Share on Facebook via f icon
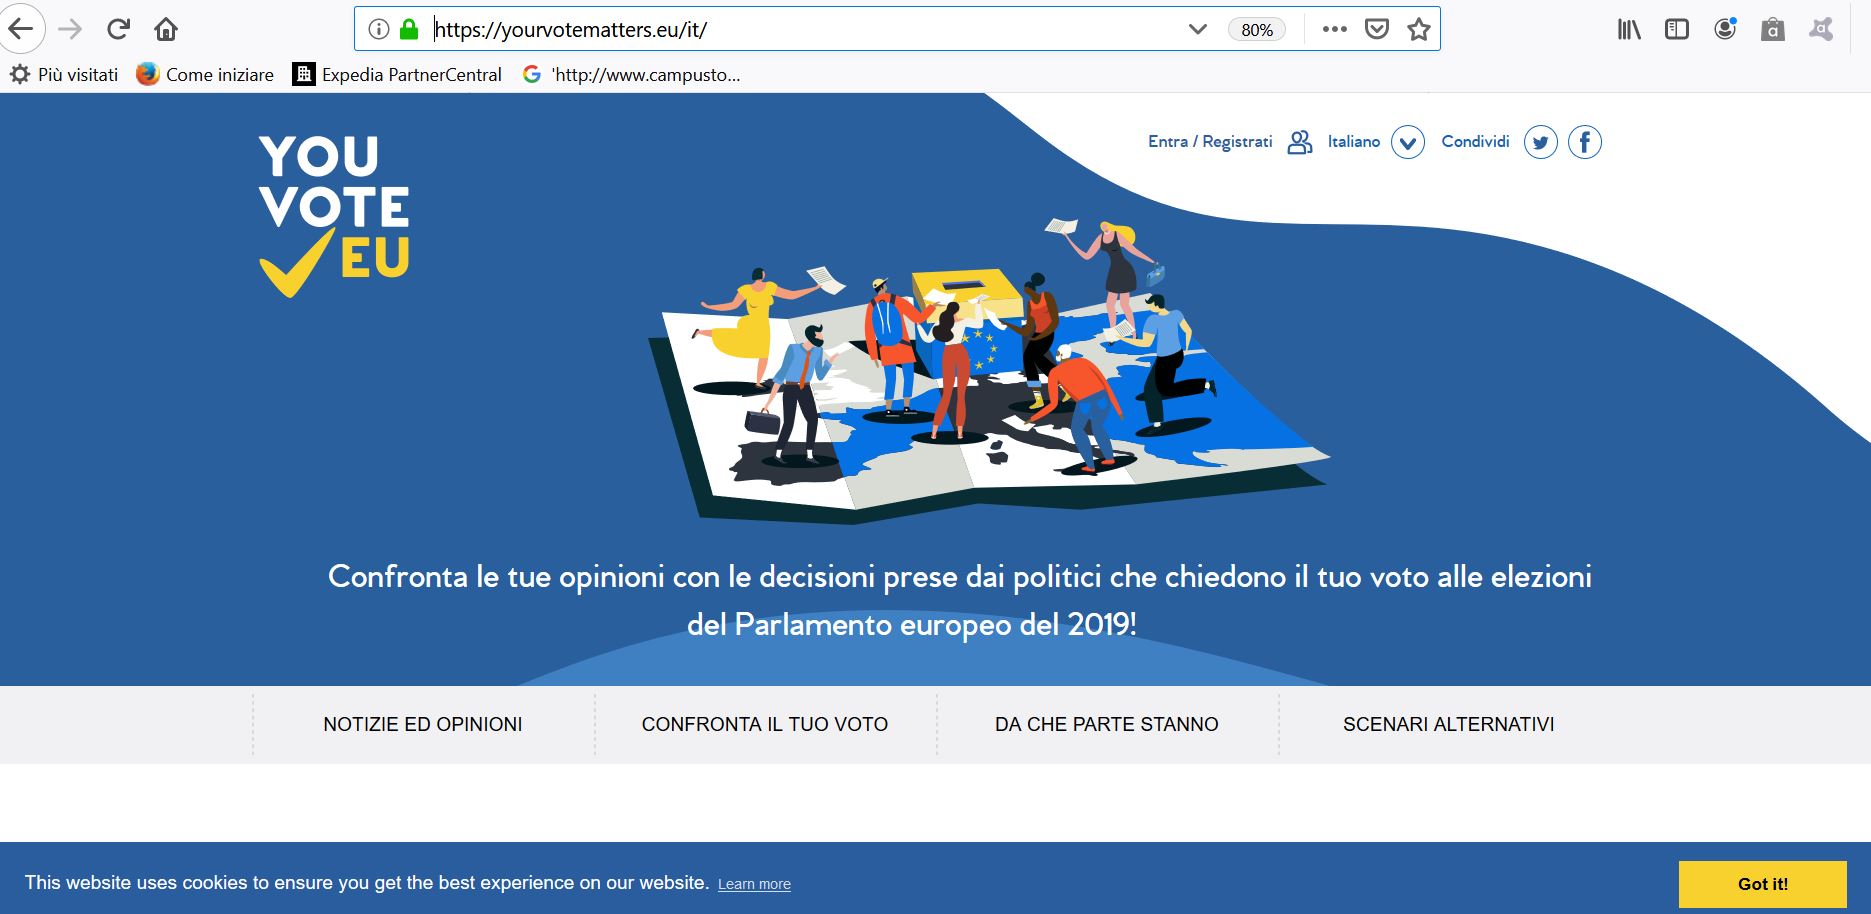Viewport: 1871px width, 914px height. pos(1584,143)
